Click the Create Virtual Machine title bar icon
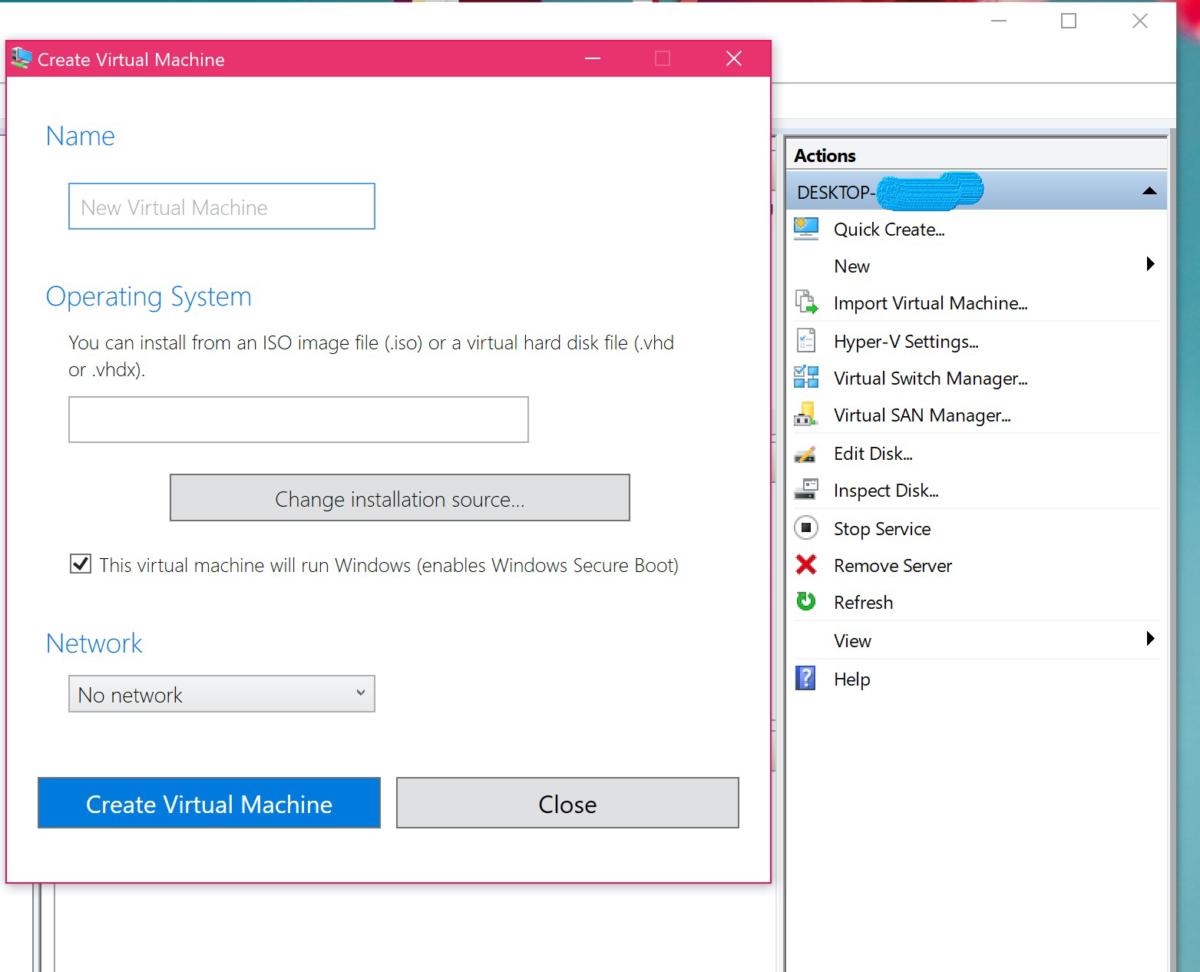1200x972 pixels. tap(20, 59)
